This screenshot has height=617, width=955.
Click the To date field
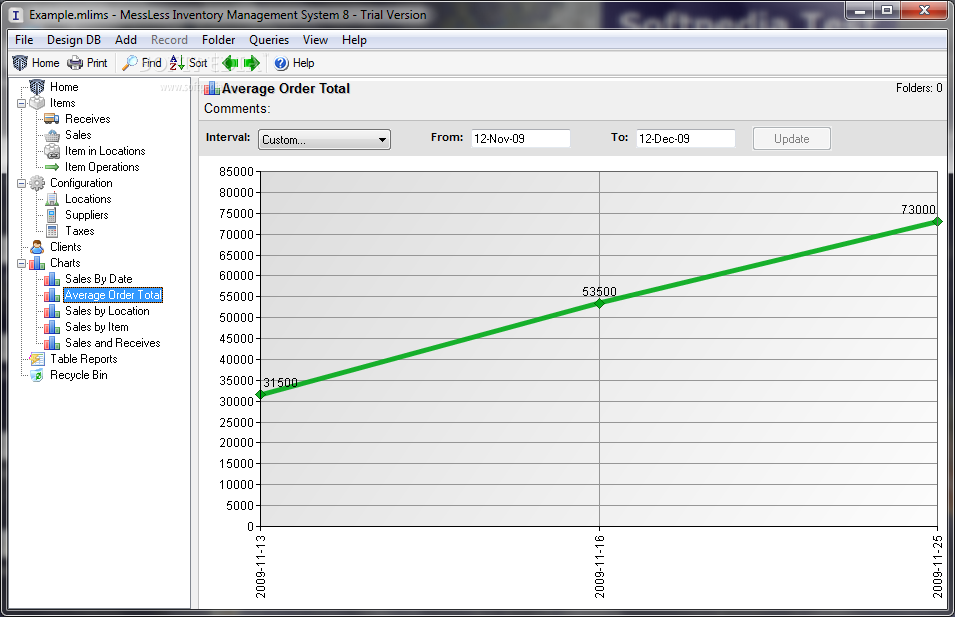[x=686, y=138]
